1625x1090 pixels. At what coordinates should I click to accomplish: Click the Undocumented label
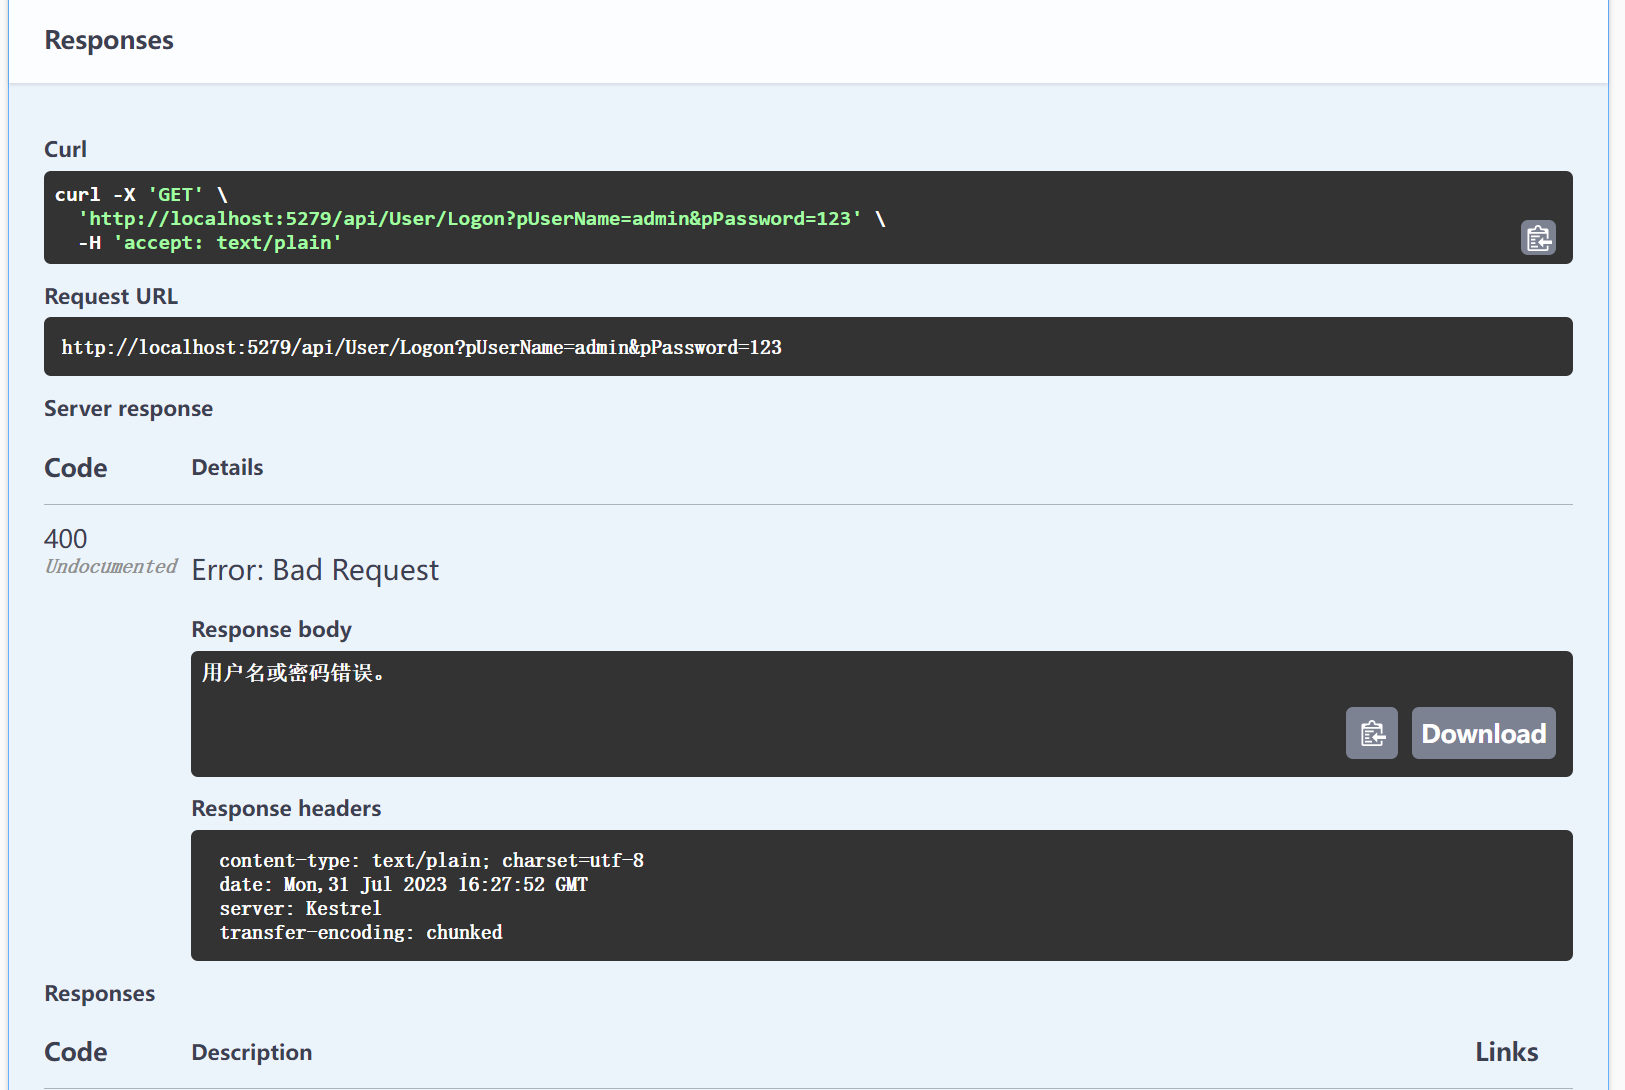pos(111,566)
